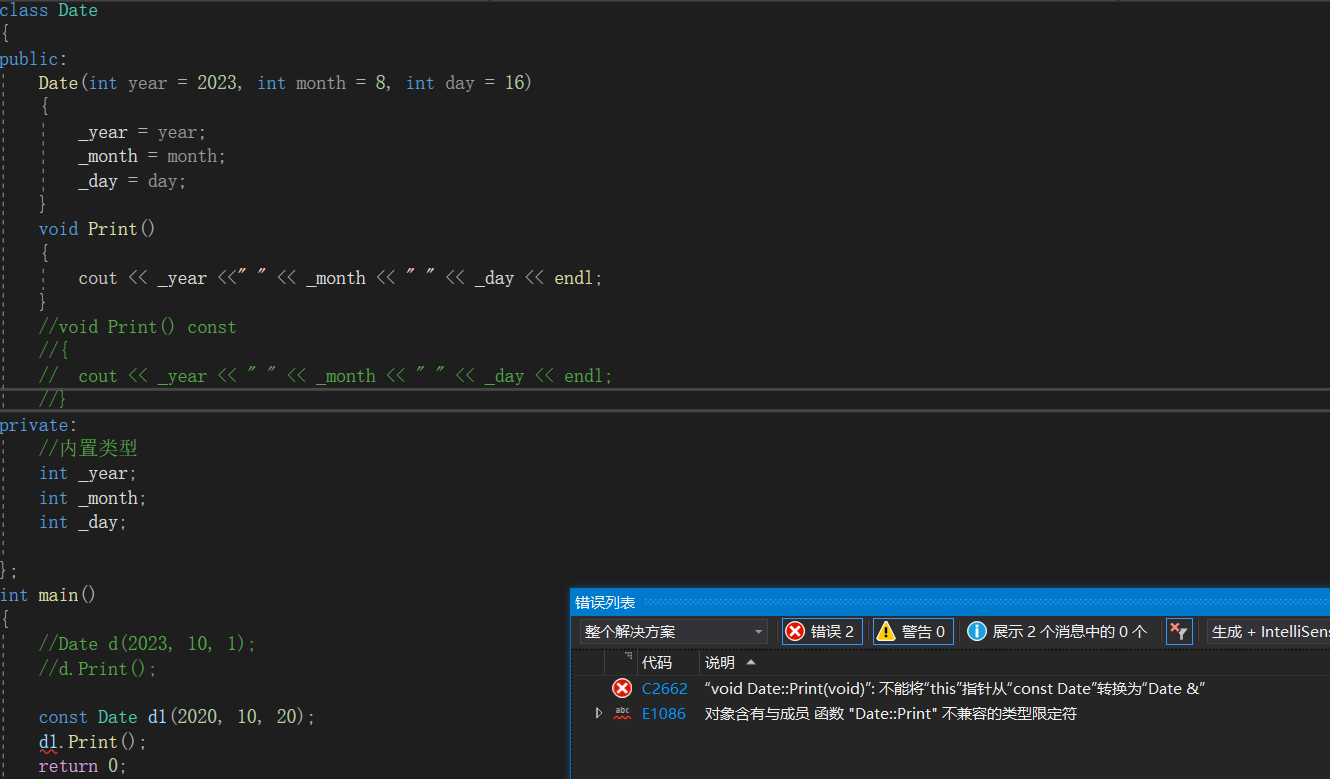
Task: Click the //内置类型 comment
Action: click(x=88, y=449)
